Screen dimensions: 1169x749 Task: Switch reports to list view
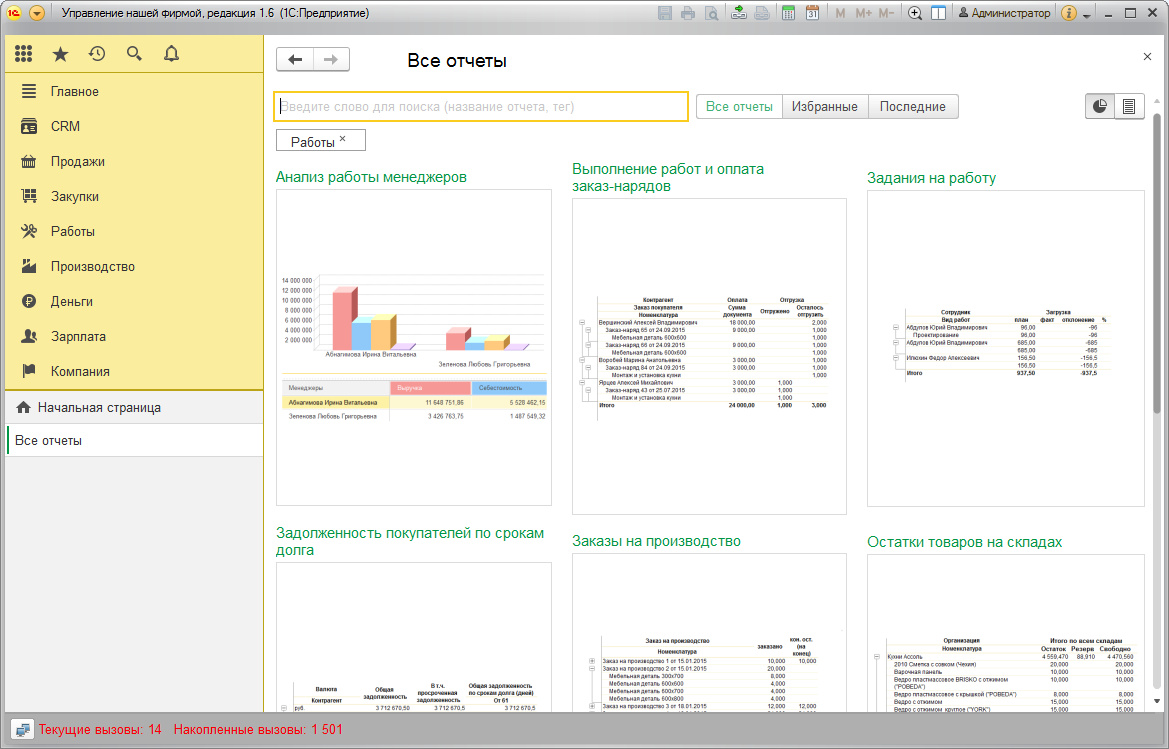point(1129,107)
